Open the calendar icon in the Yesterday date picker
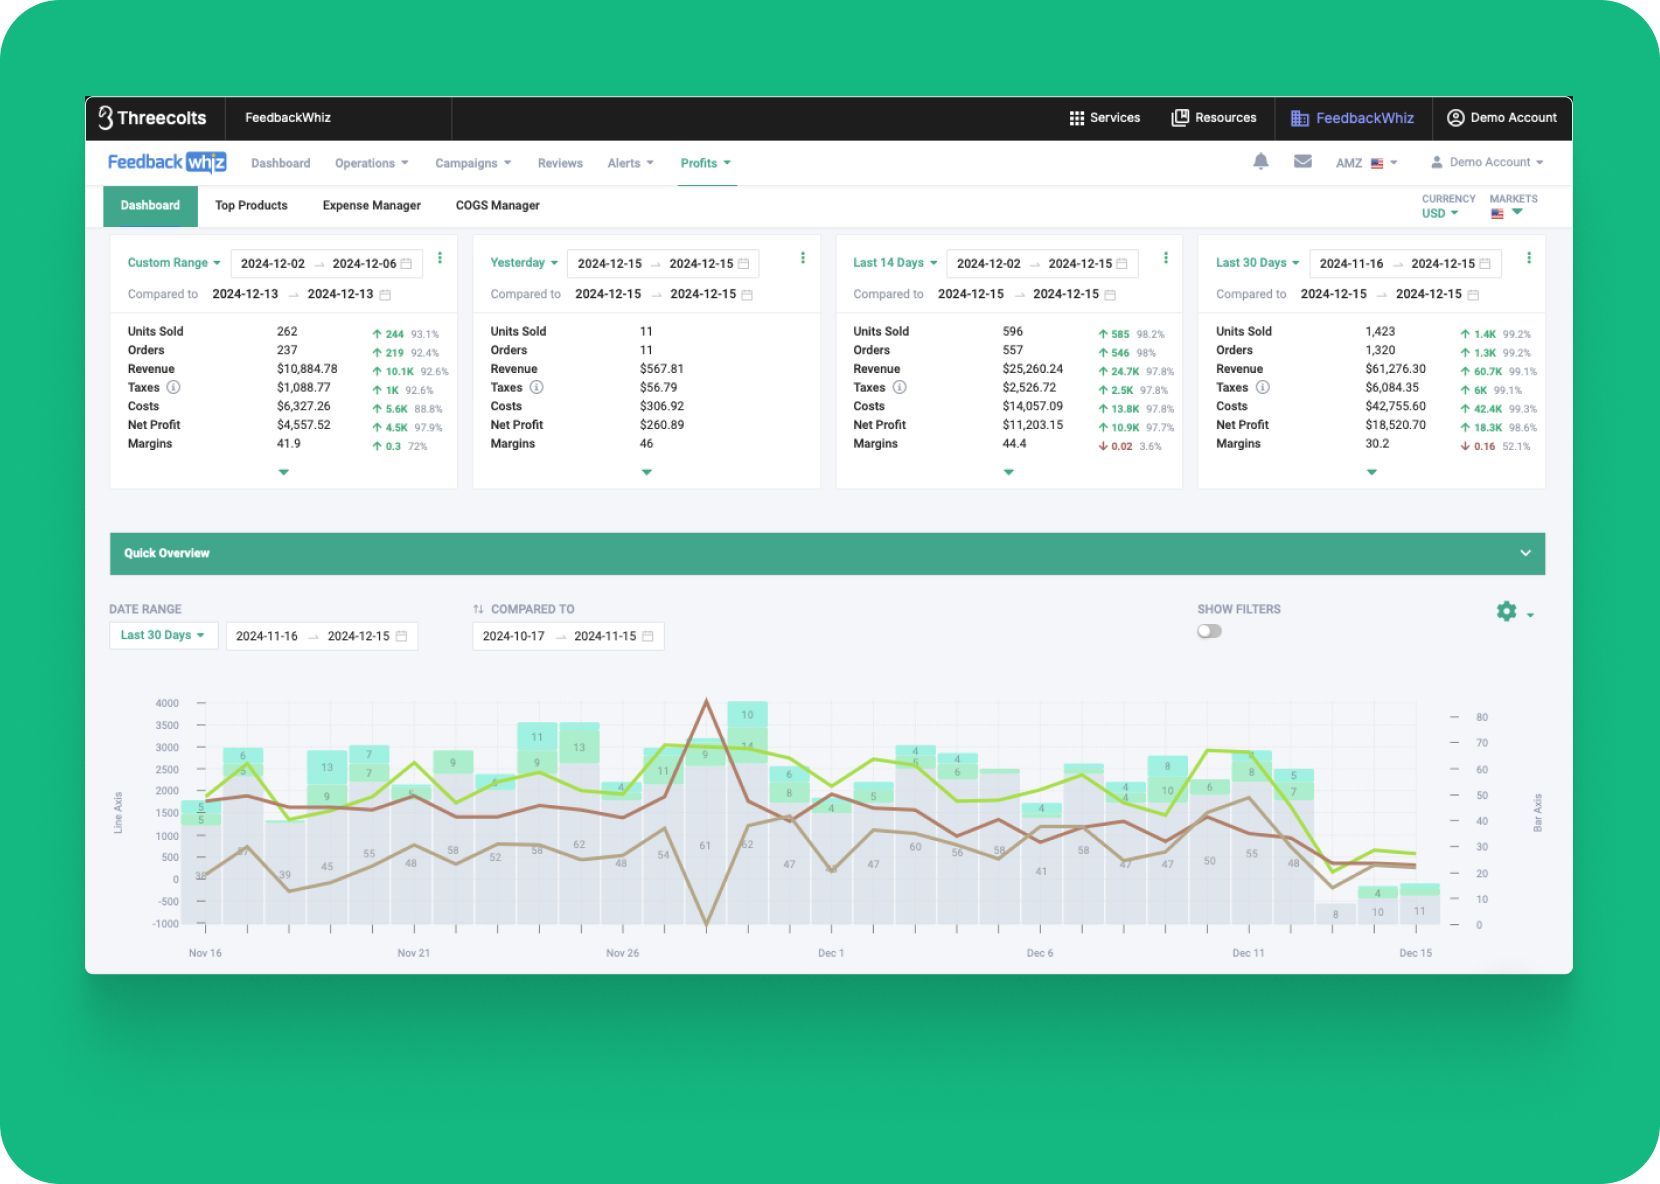 (745, 263)
